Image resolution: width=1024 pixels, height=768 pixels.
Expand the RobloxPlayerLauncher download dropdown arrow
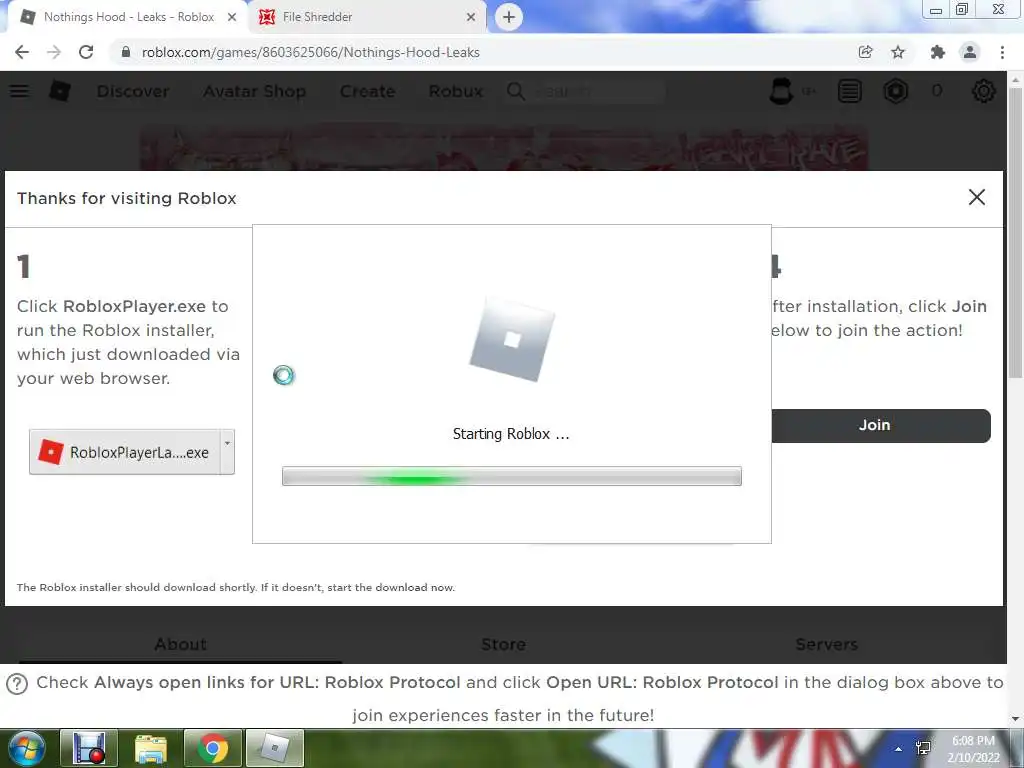227,452
